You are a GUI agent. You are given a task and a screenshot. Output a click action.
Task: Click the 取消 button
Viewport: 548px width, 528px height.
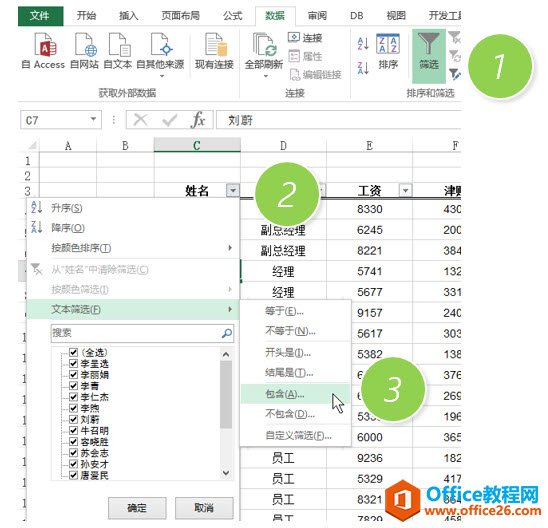(204, 507)
